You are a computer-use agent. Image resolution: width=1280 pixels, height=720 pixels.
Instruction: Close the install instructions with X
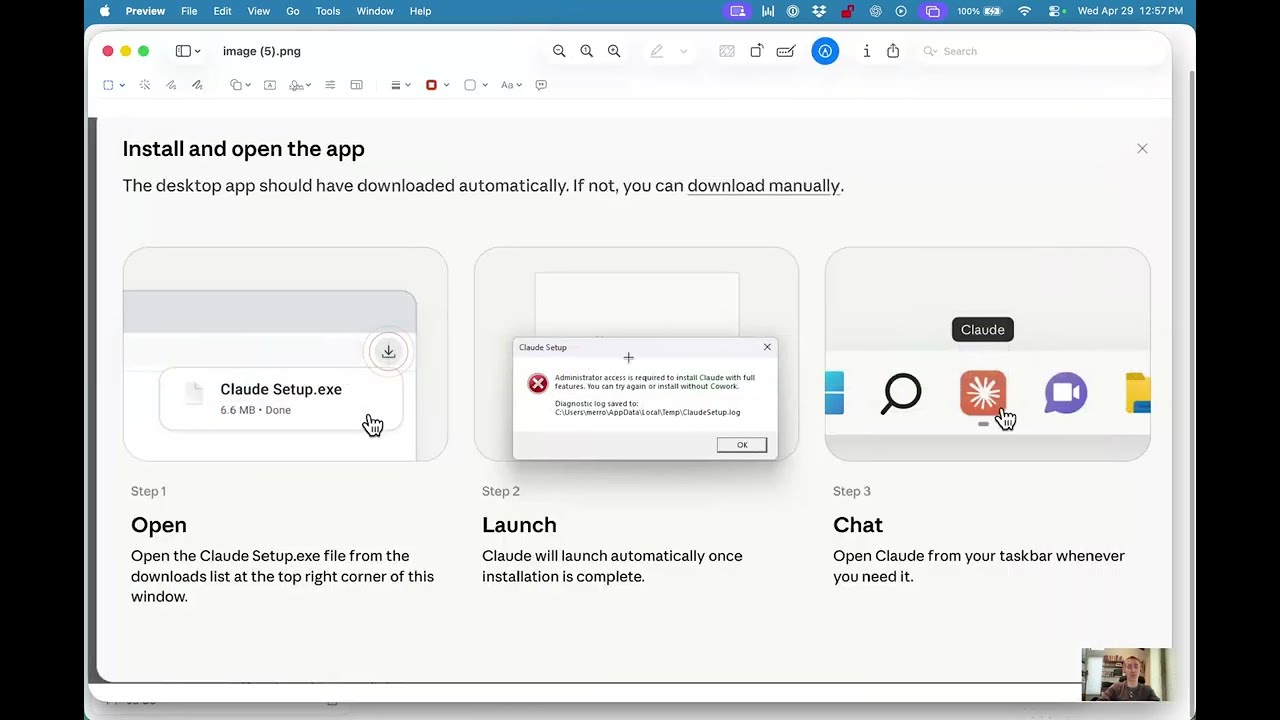pyautogui.click(x=1142, y=148)
